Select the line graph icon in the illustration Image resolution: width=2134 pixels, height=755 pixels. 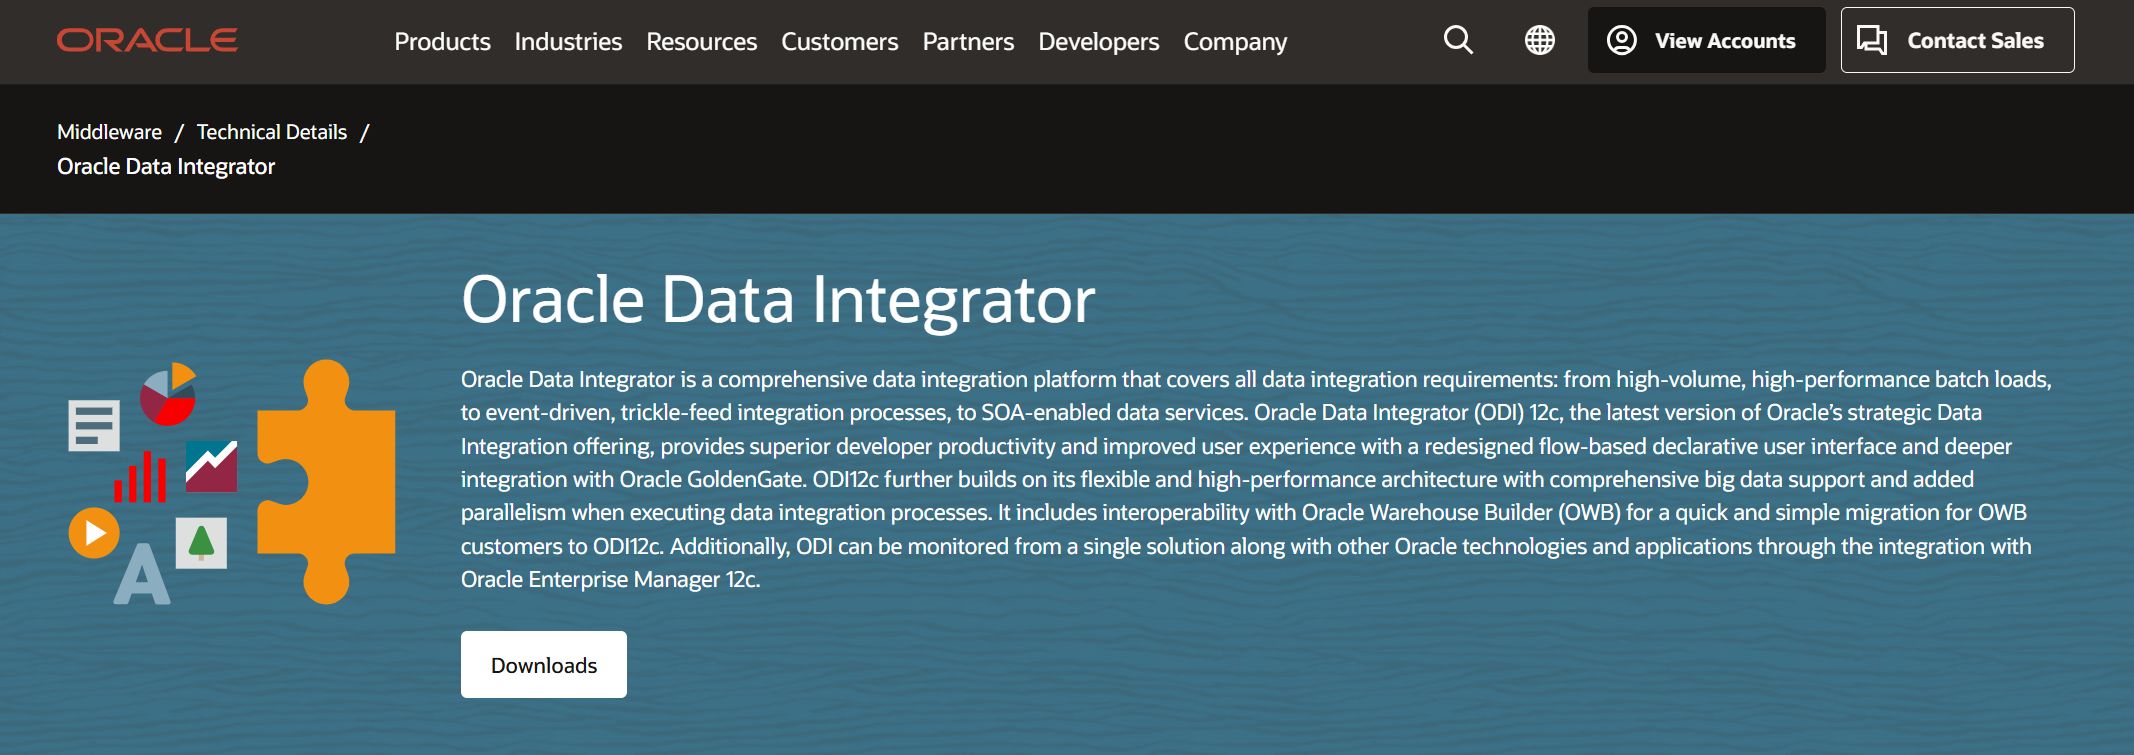coord(211,465)
